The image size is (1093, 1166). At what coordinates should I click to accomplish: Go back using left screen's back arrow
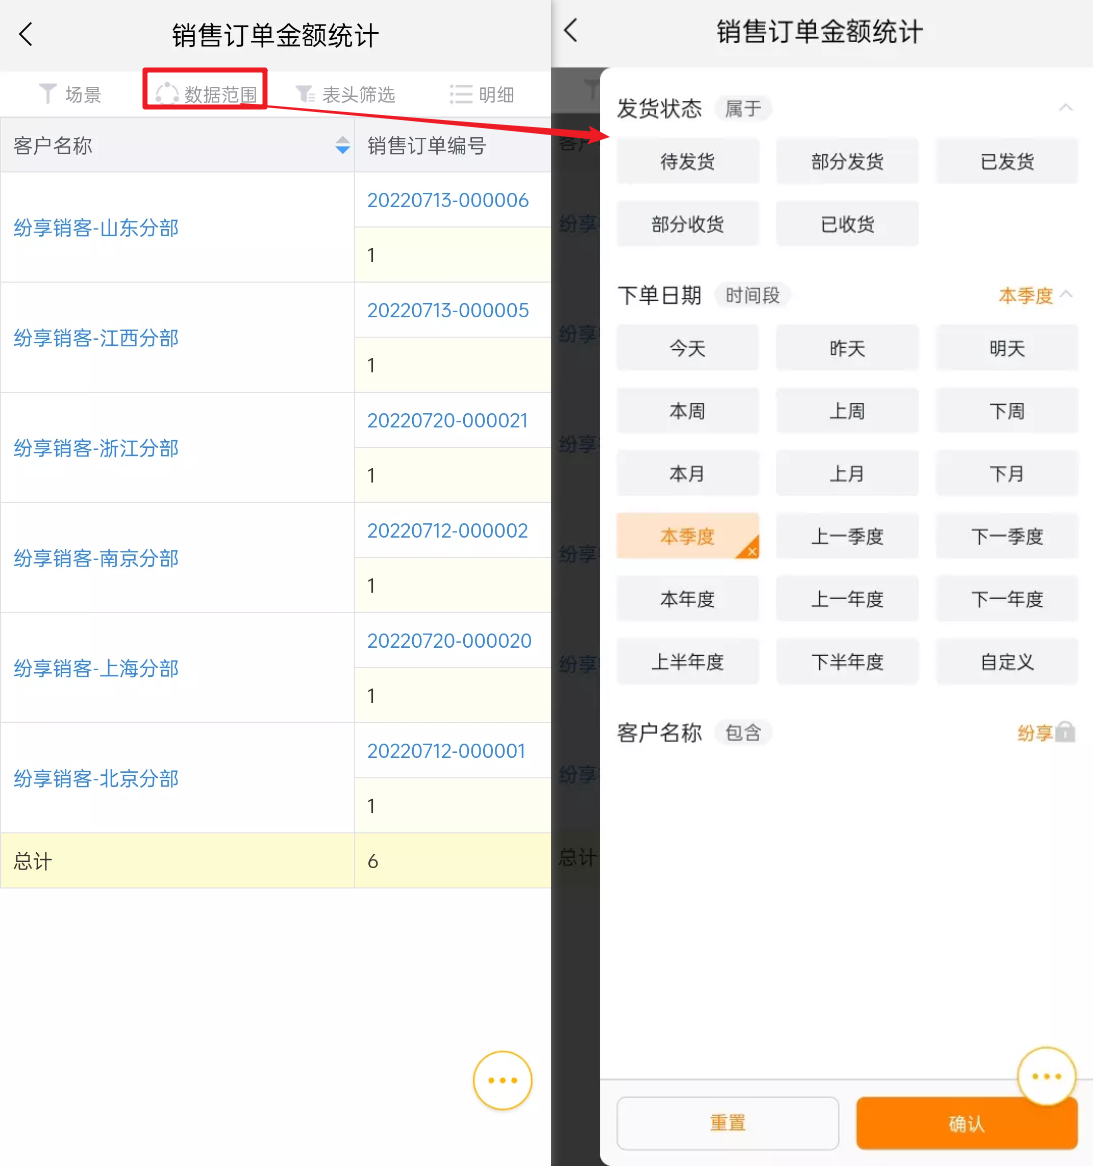point(25,34)
